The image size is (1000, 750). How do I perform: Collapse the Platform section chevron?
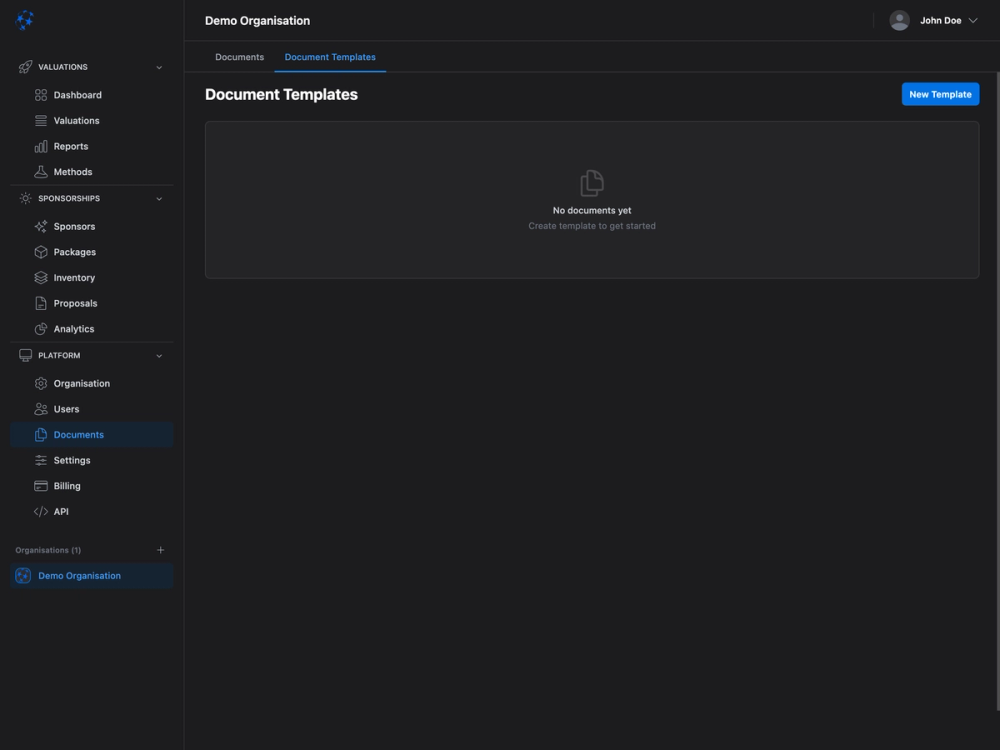pos(158,354)
